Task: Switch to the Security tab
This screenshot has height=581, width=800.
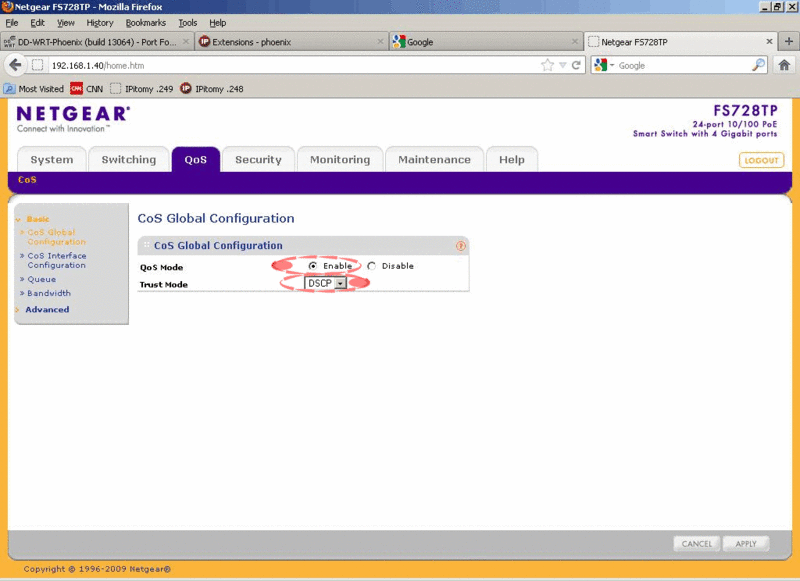Action: tap(258, 160)
